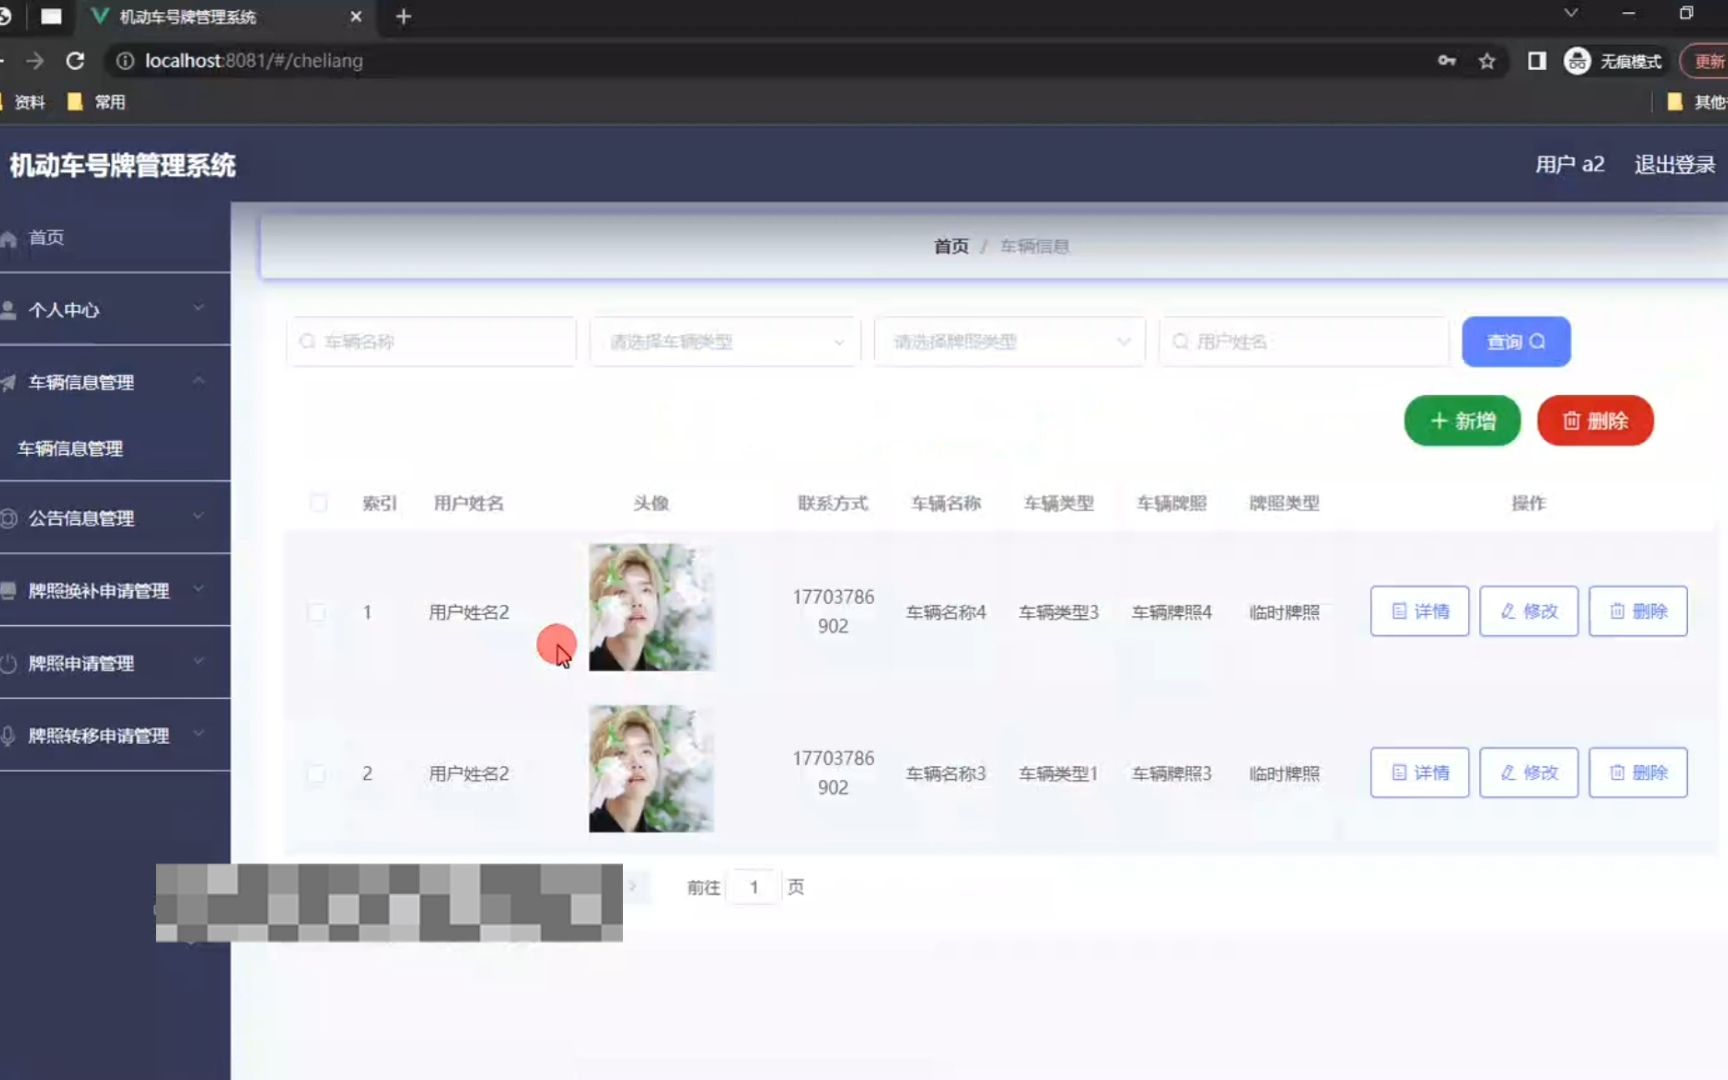Select 退出登录 in top bar
This screenshot has height=1080, width=1728.
pos(1674,164)
